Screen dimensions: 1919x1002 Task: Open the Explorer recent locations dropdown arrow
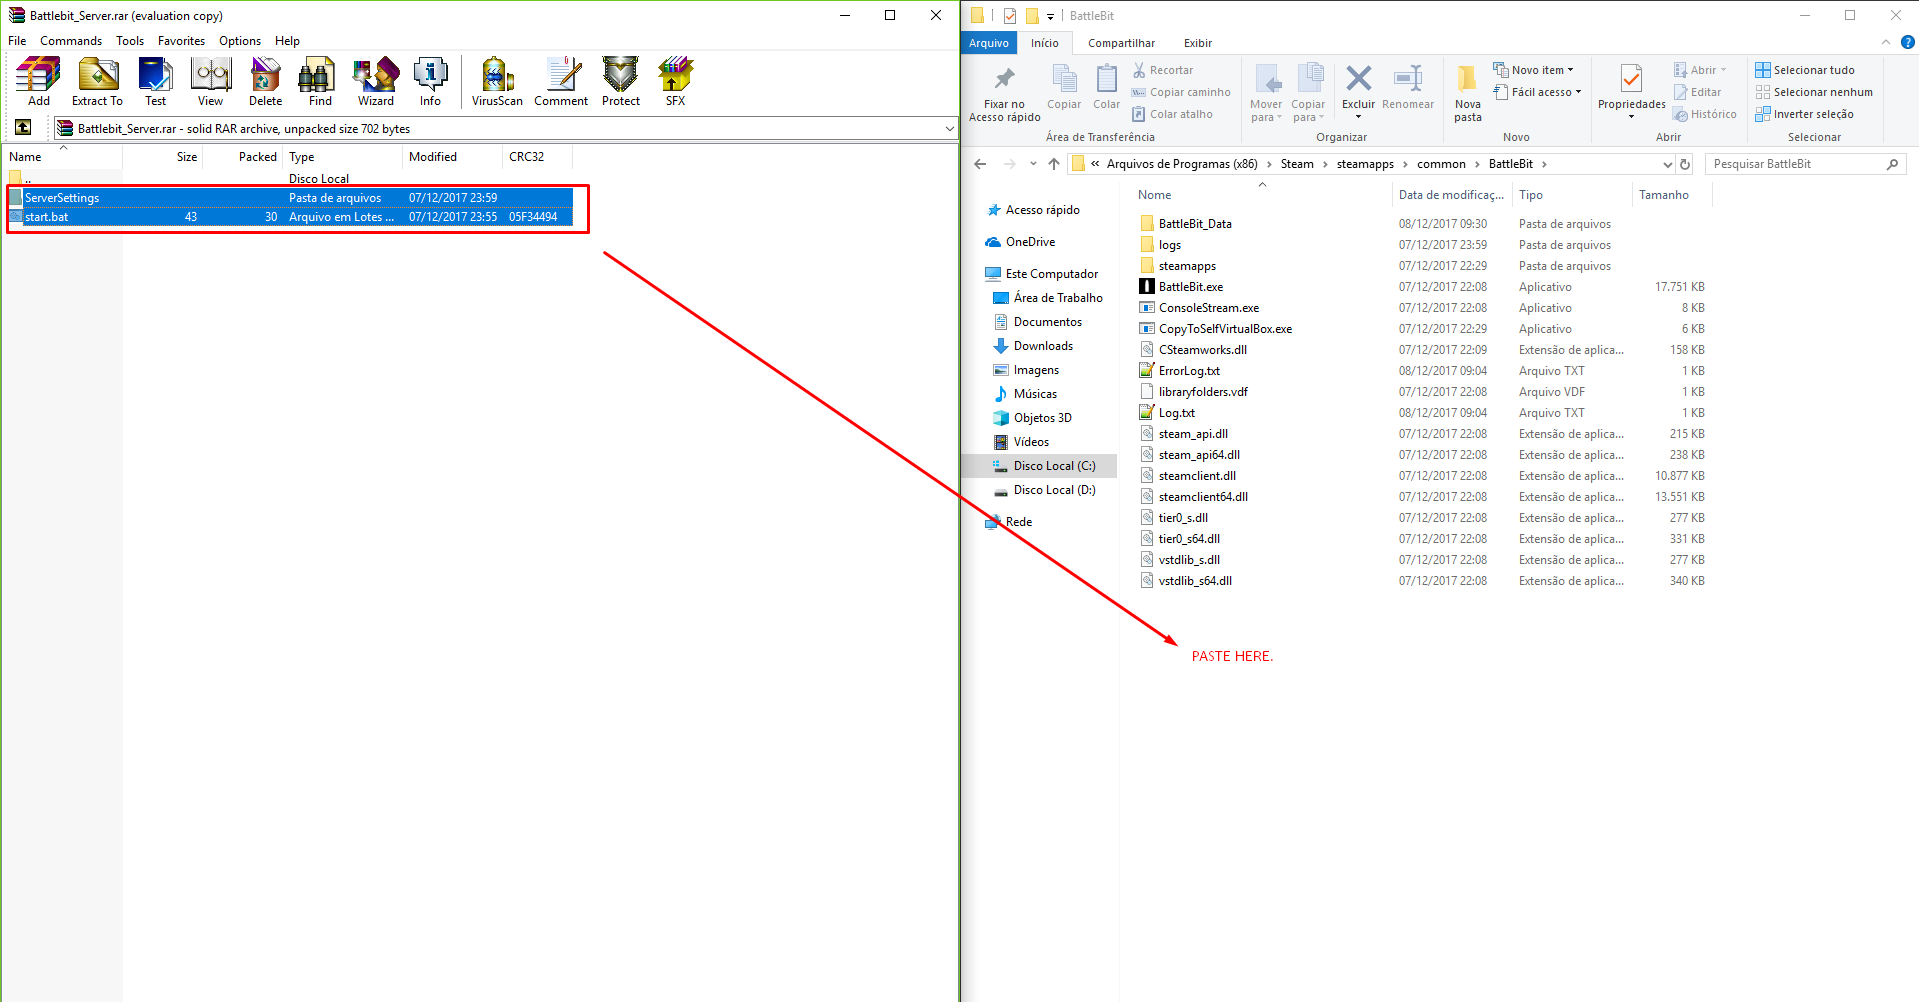tap(1033, 164)
